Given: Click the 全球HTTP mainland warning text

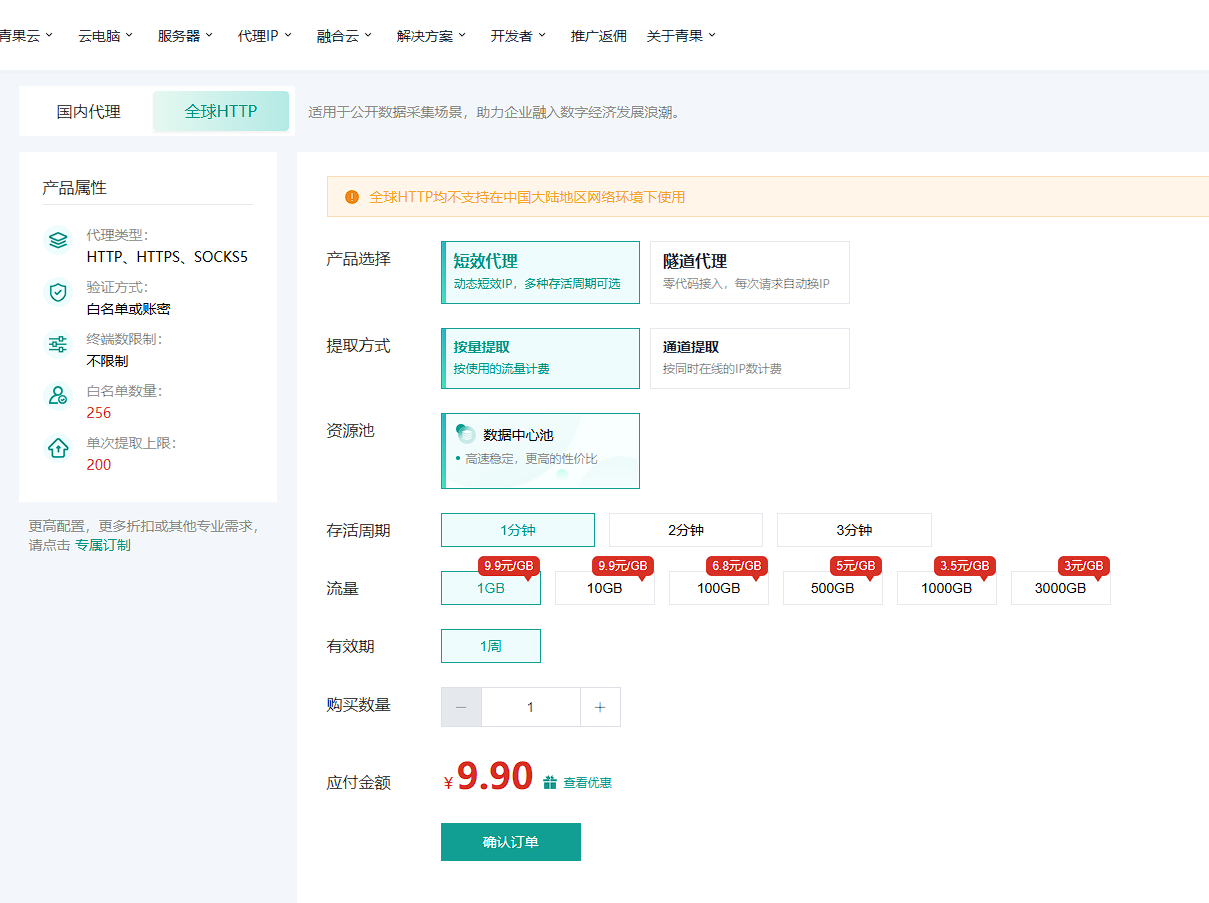Looking at the screenshot, I should coord(527,197).
